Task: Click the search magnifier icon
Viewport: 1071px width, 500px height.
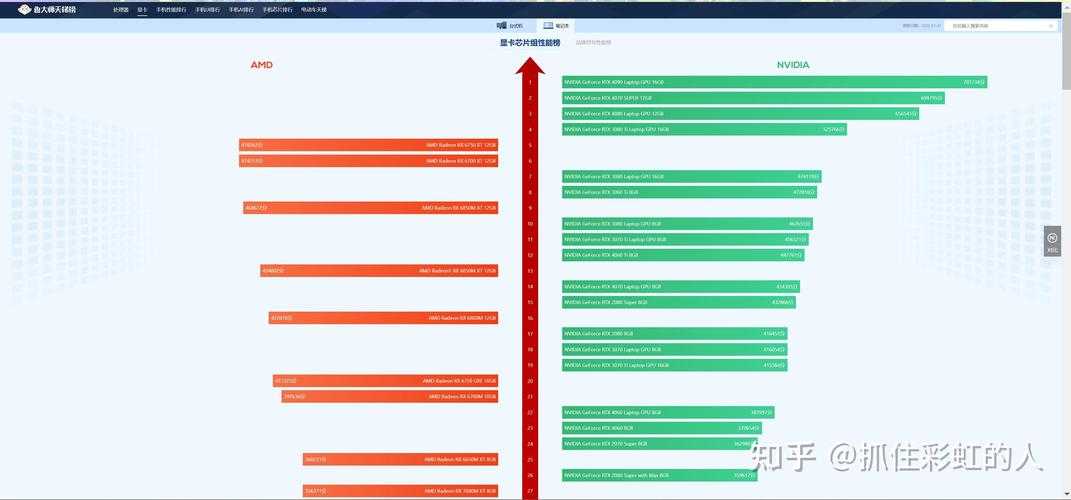Action: [1051, 26]
